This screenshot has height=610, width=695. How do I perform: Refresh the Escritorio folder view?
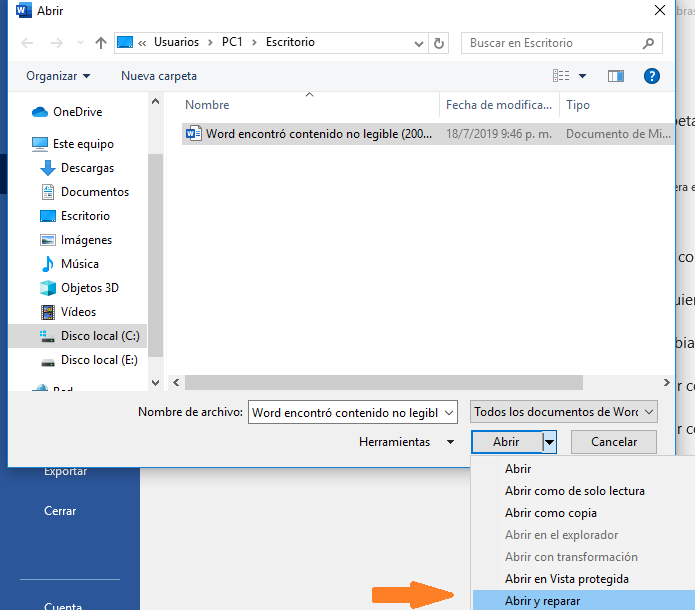[439, 43]
